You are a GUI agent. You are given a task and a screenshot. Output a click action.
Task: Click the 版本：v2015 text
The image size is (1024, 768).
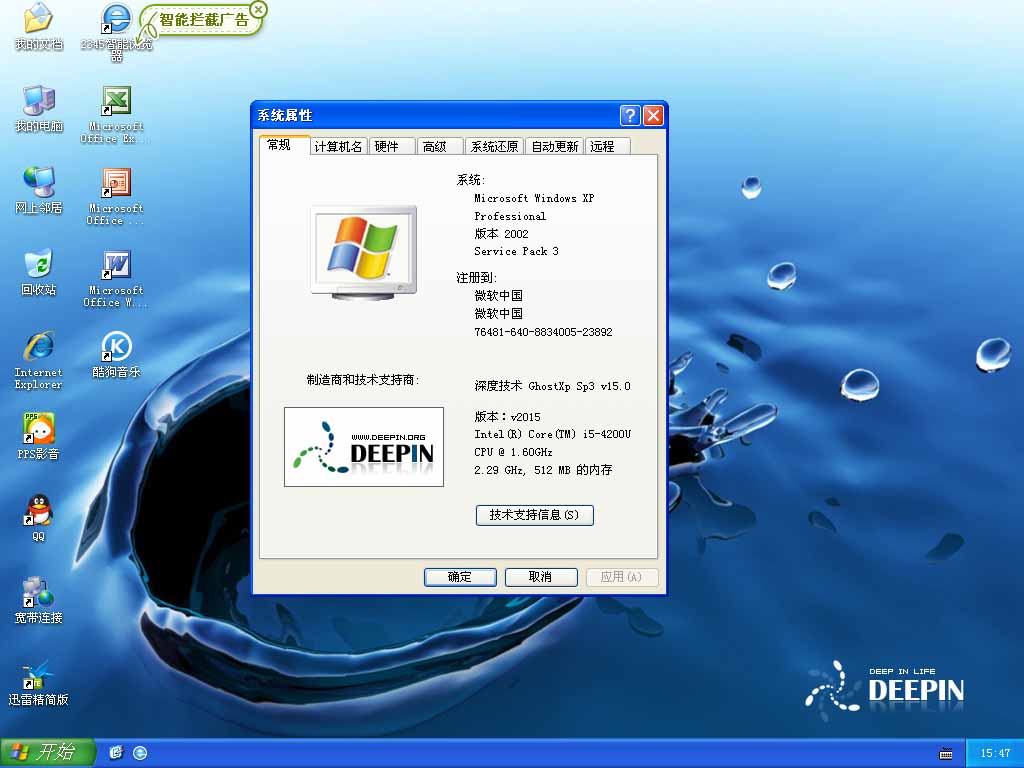pyautogui.click(x=507, y=417)
